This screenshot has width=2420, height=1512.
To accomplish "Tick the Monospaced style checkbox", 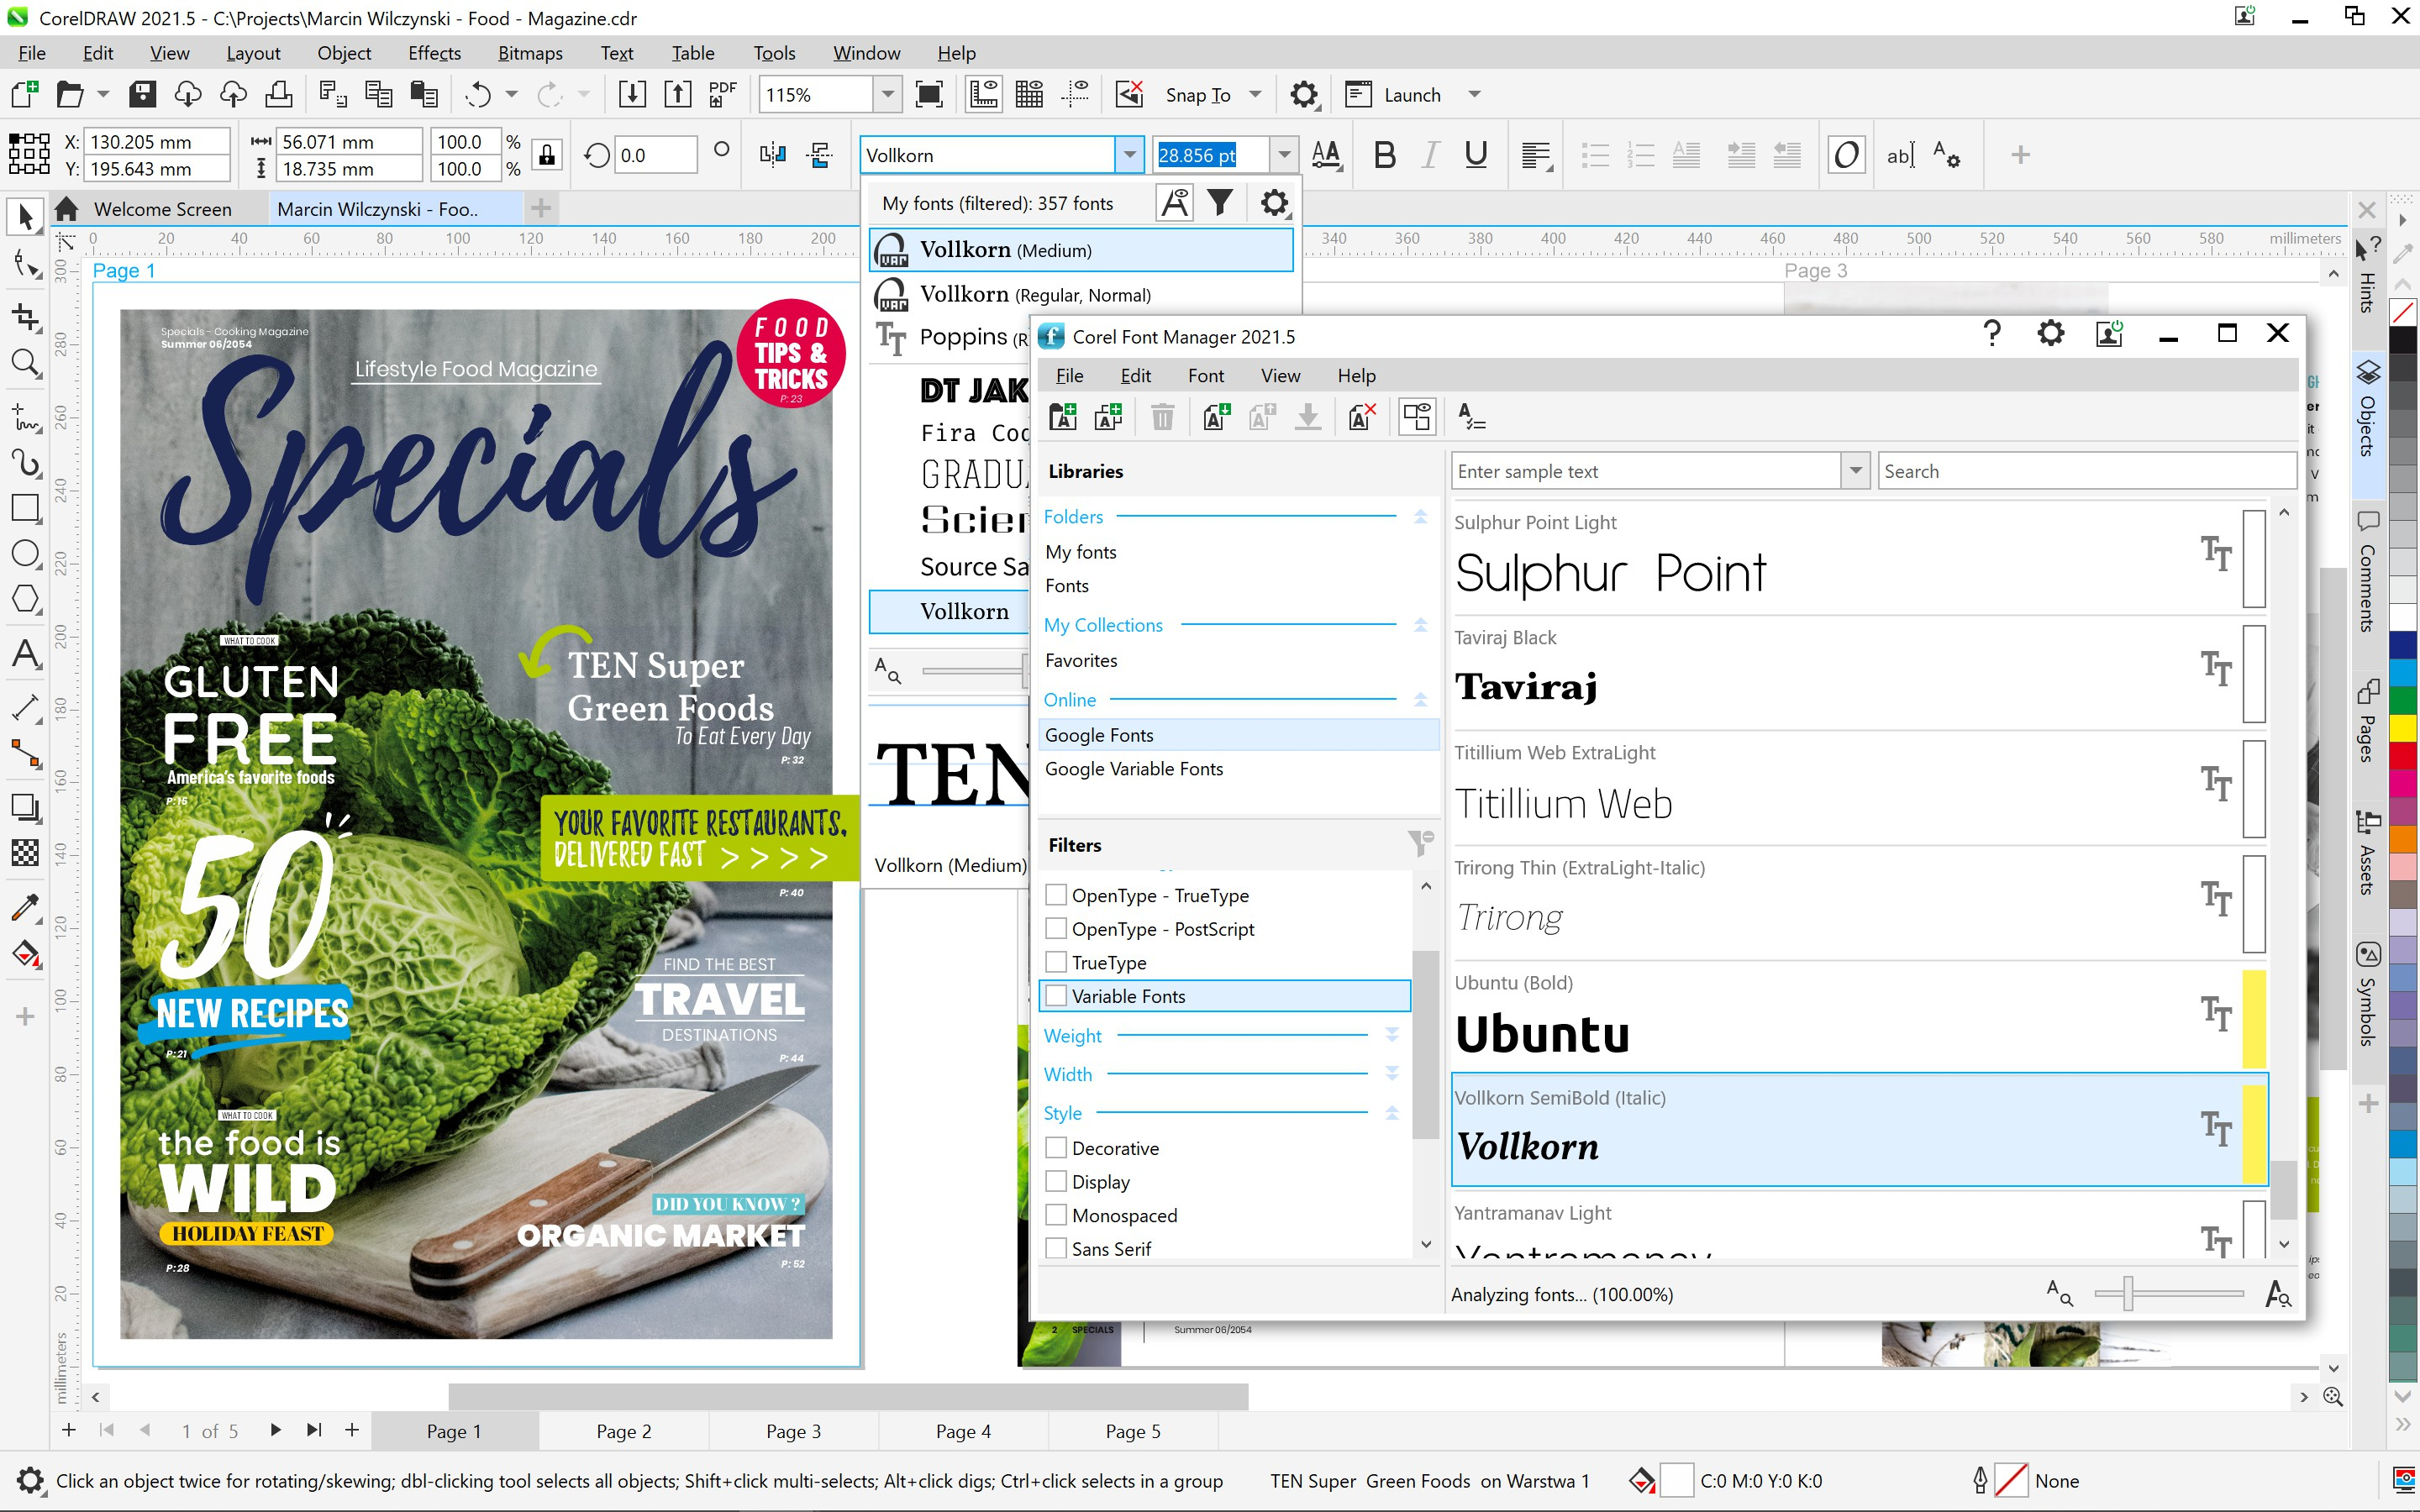I will point(1056,1215).
